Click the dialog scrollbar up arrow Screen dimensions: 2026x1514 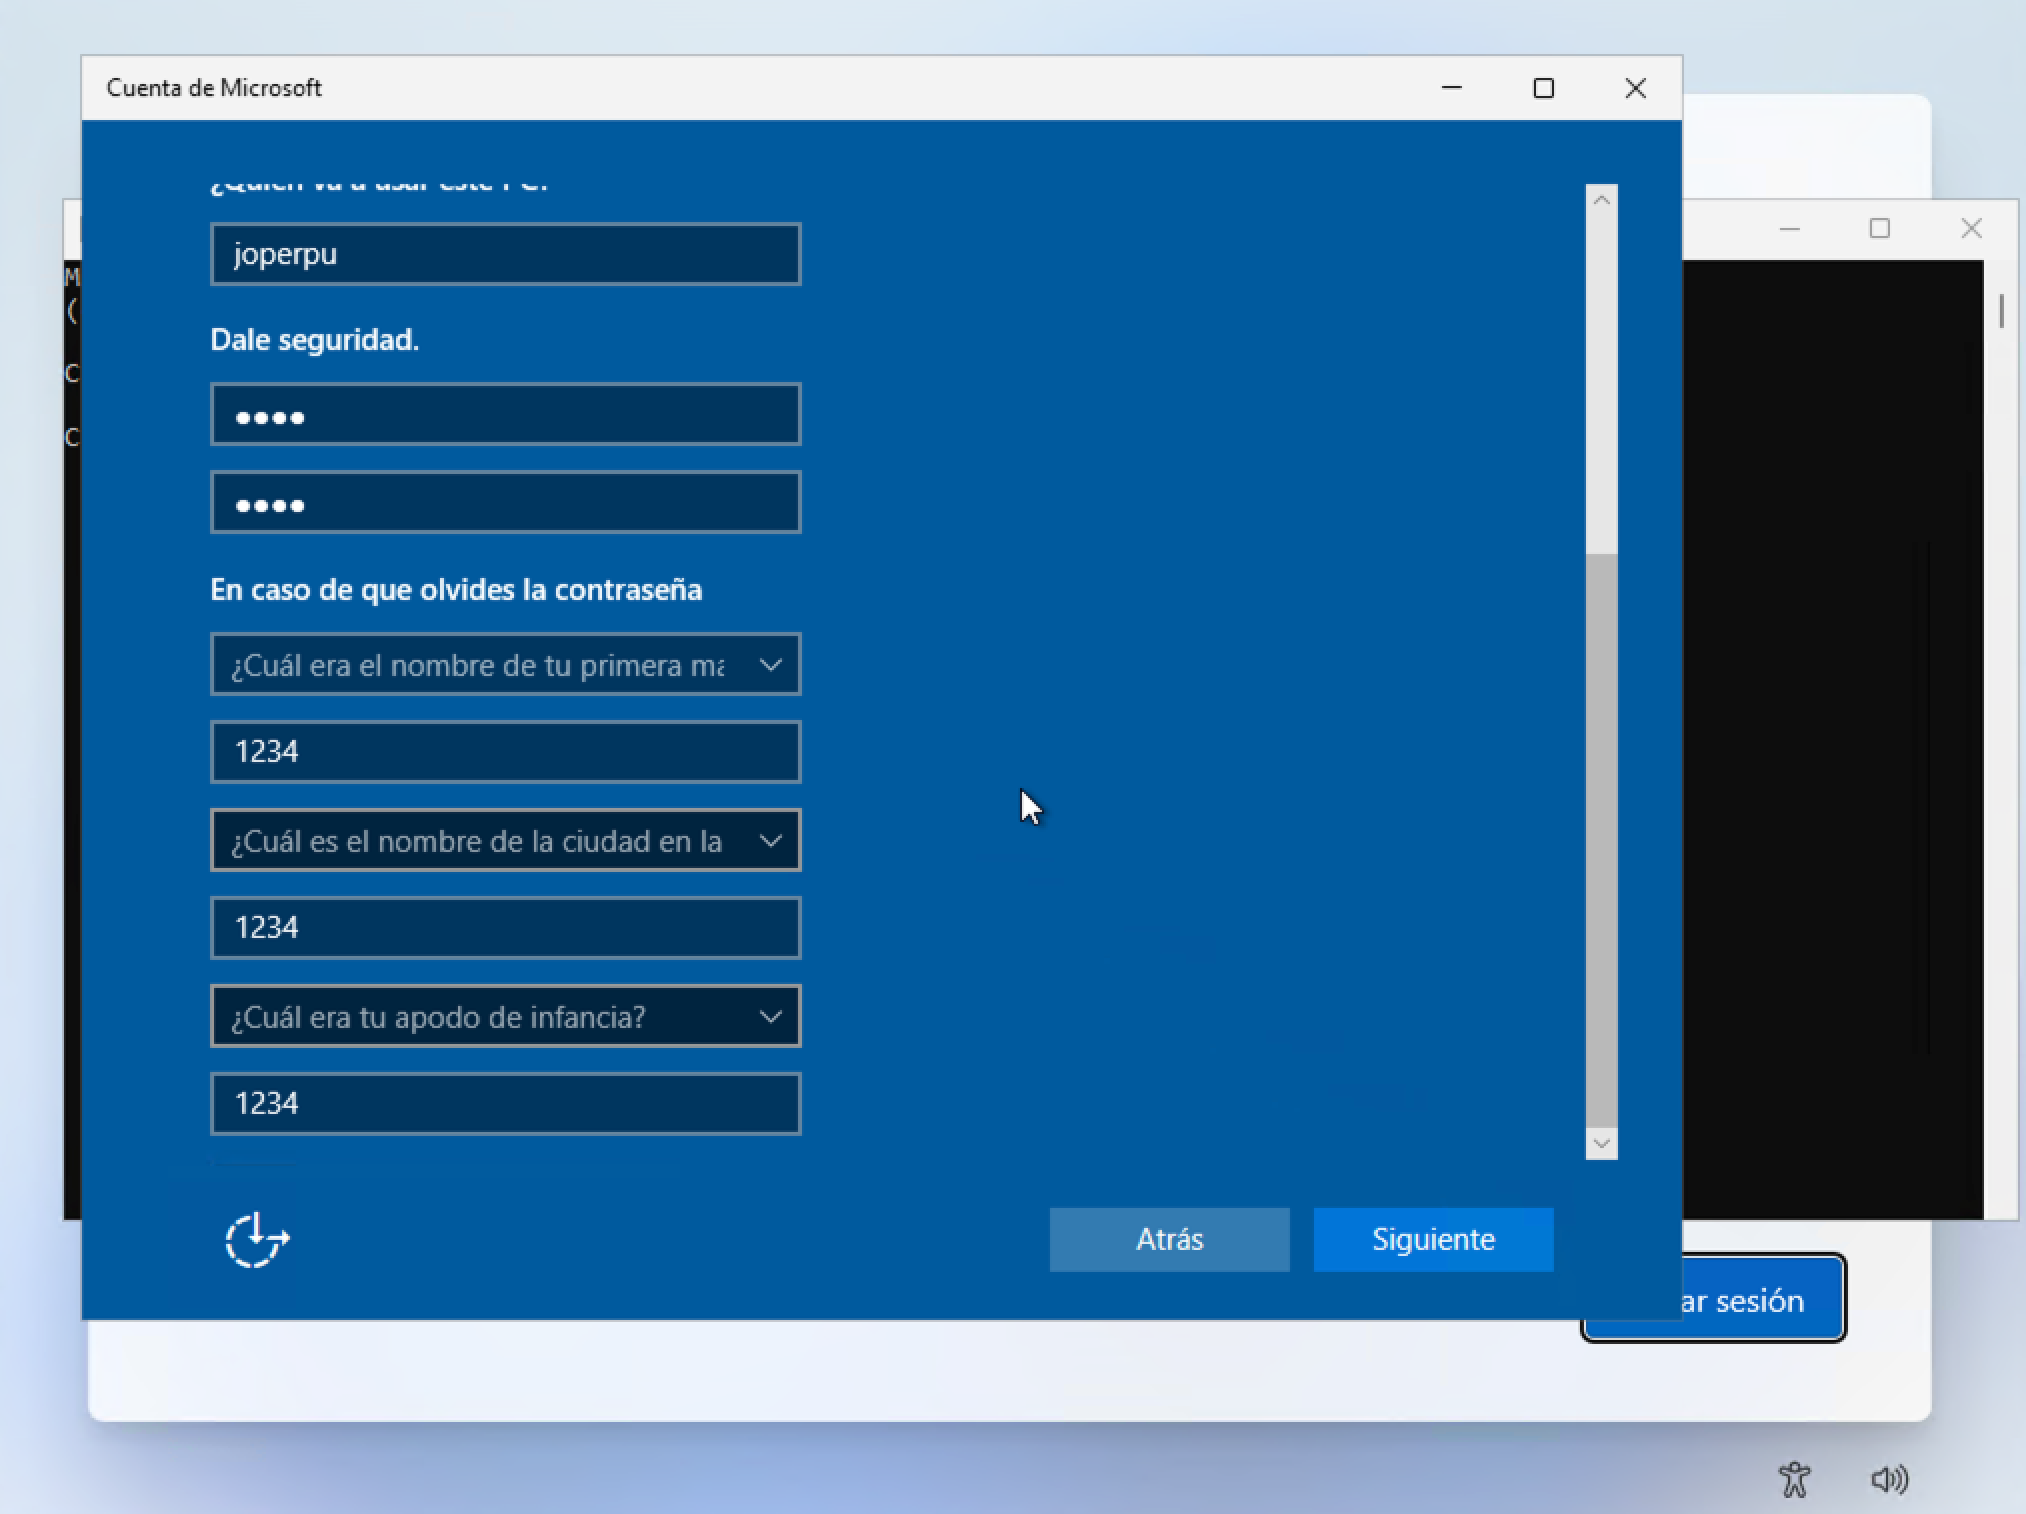click(1602, 200)
